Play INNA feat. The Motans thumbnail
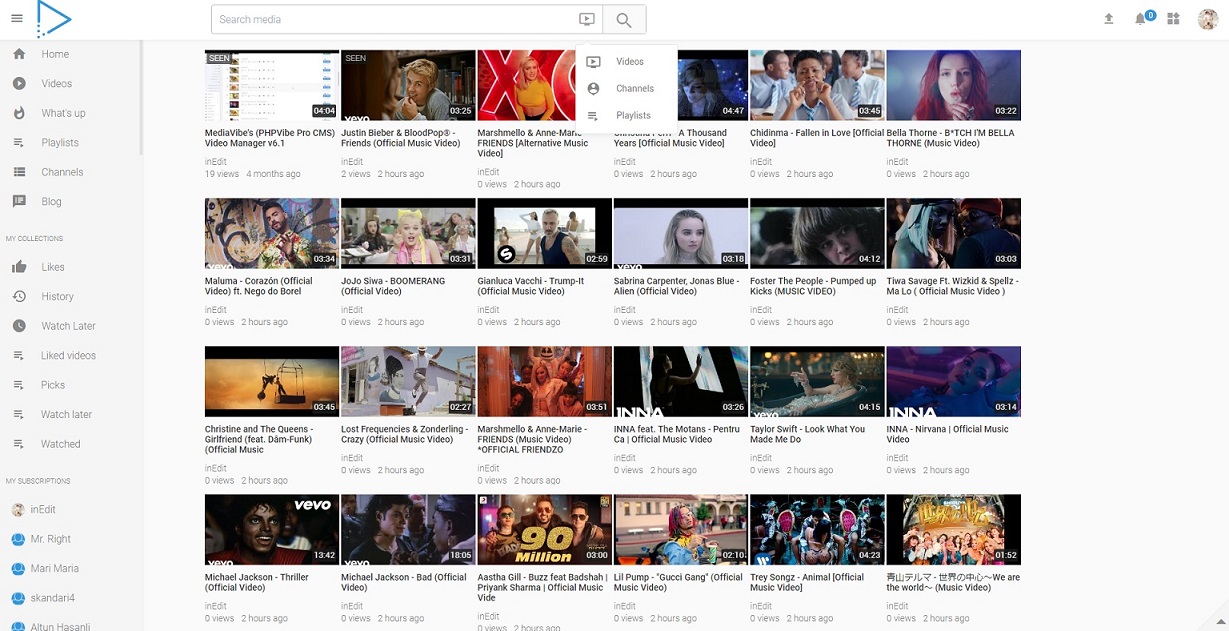Screen dimensions: 1229x631 [x=681, y=381]
